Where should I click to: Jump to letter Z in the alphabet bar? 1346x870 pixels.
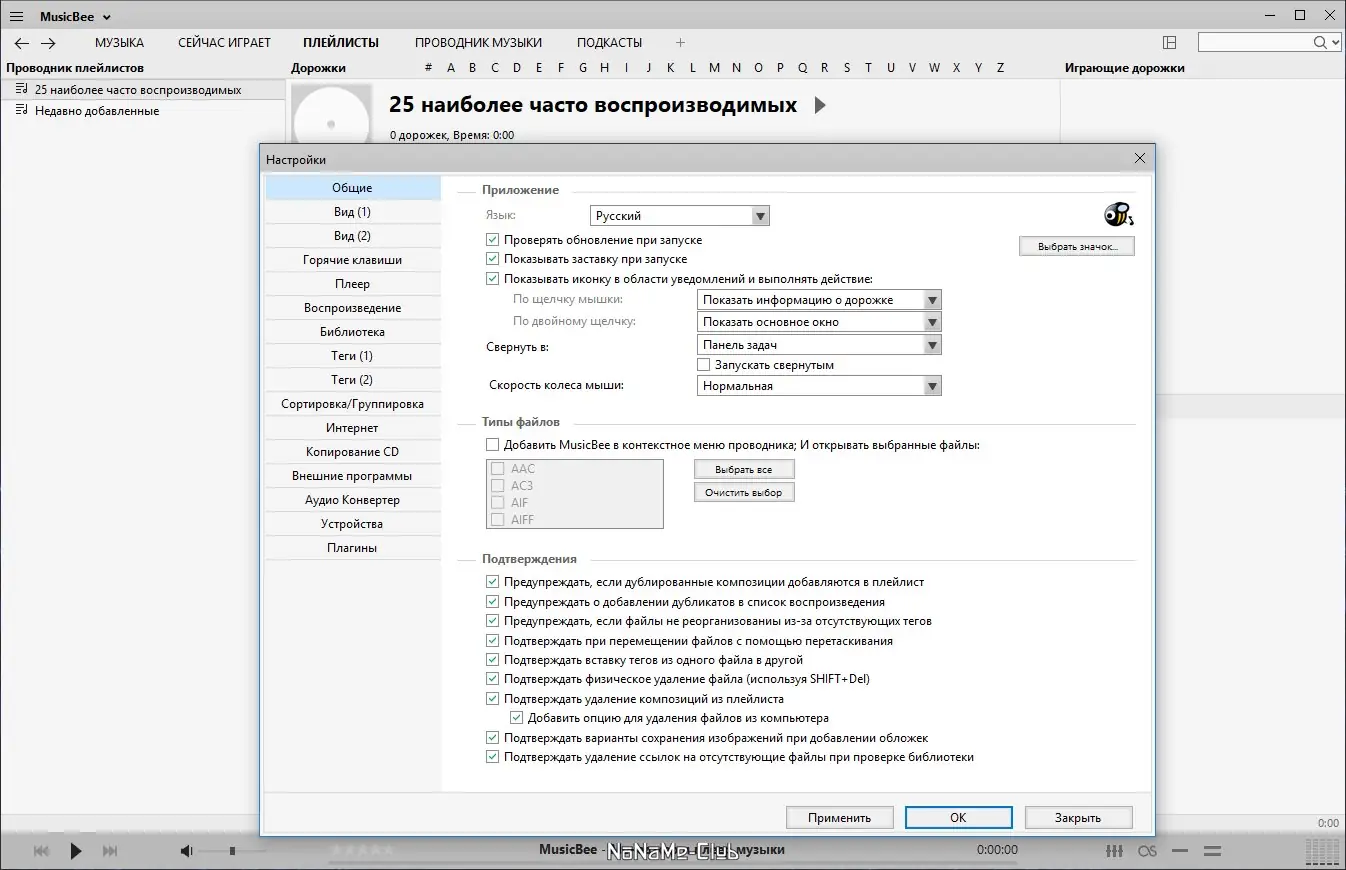click(x=1000, y=68)
